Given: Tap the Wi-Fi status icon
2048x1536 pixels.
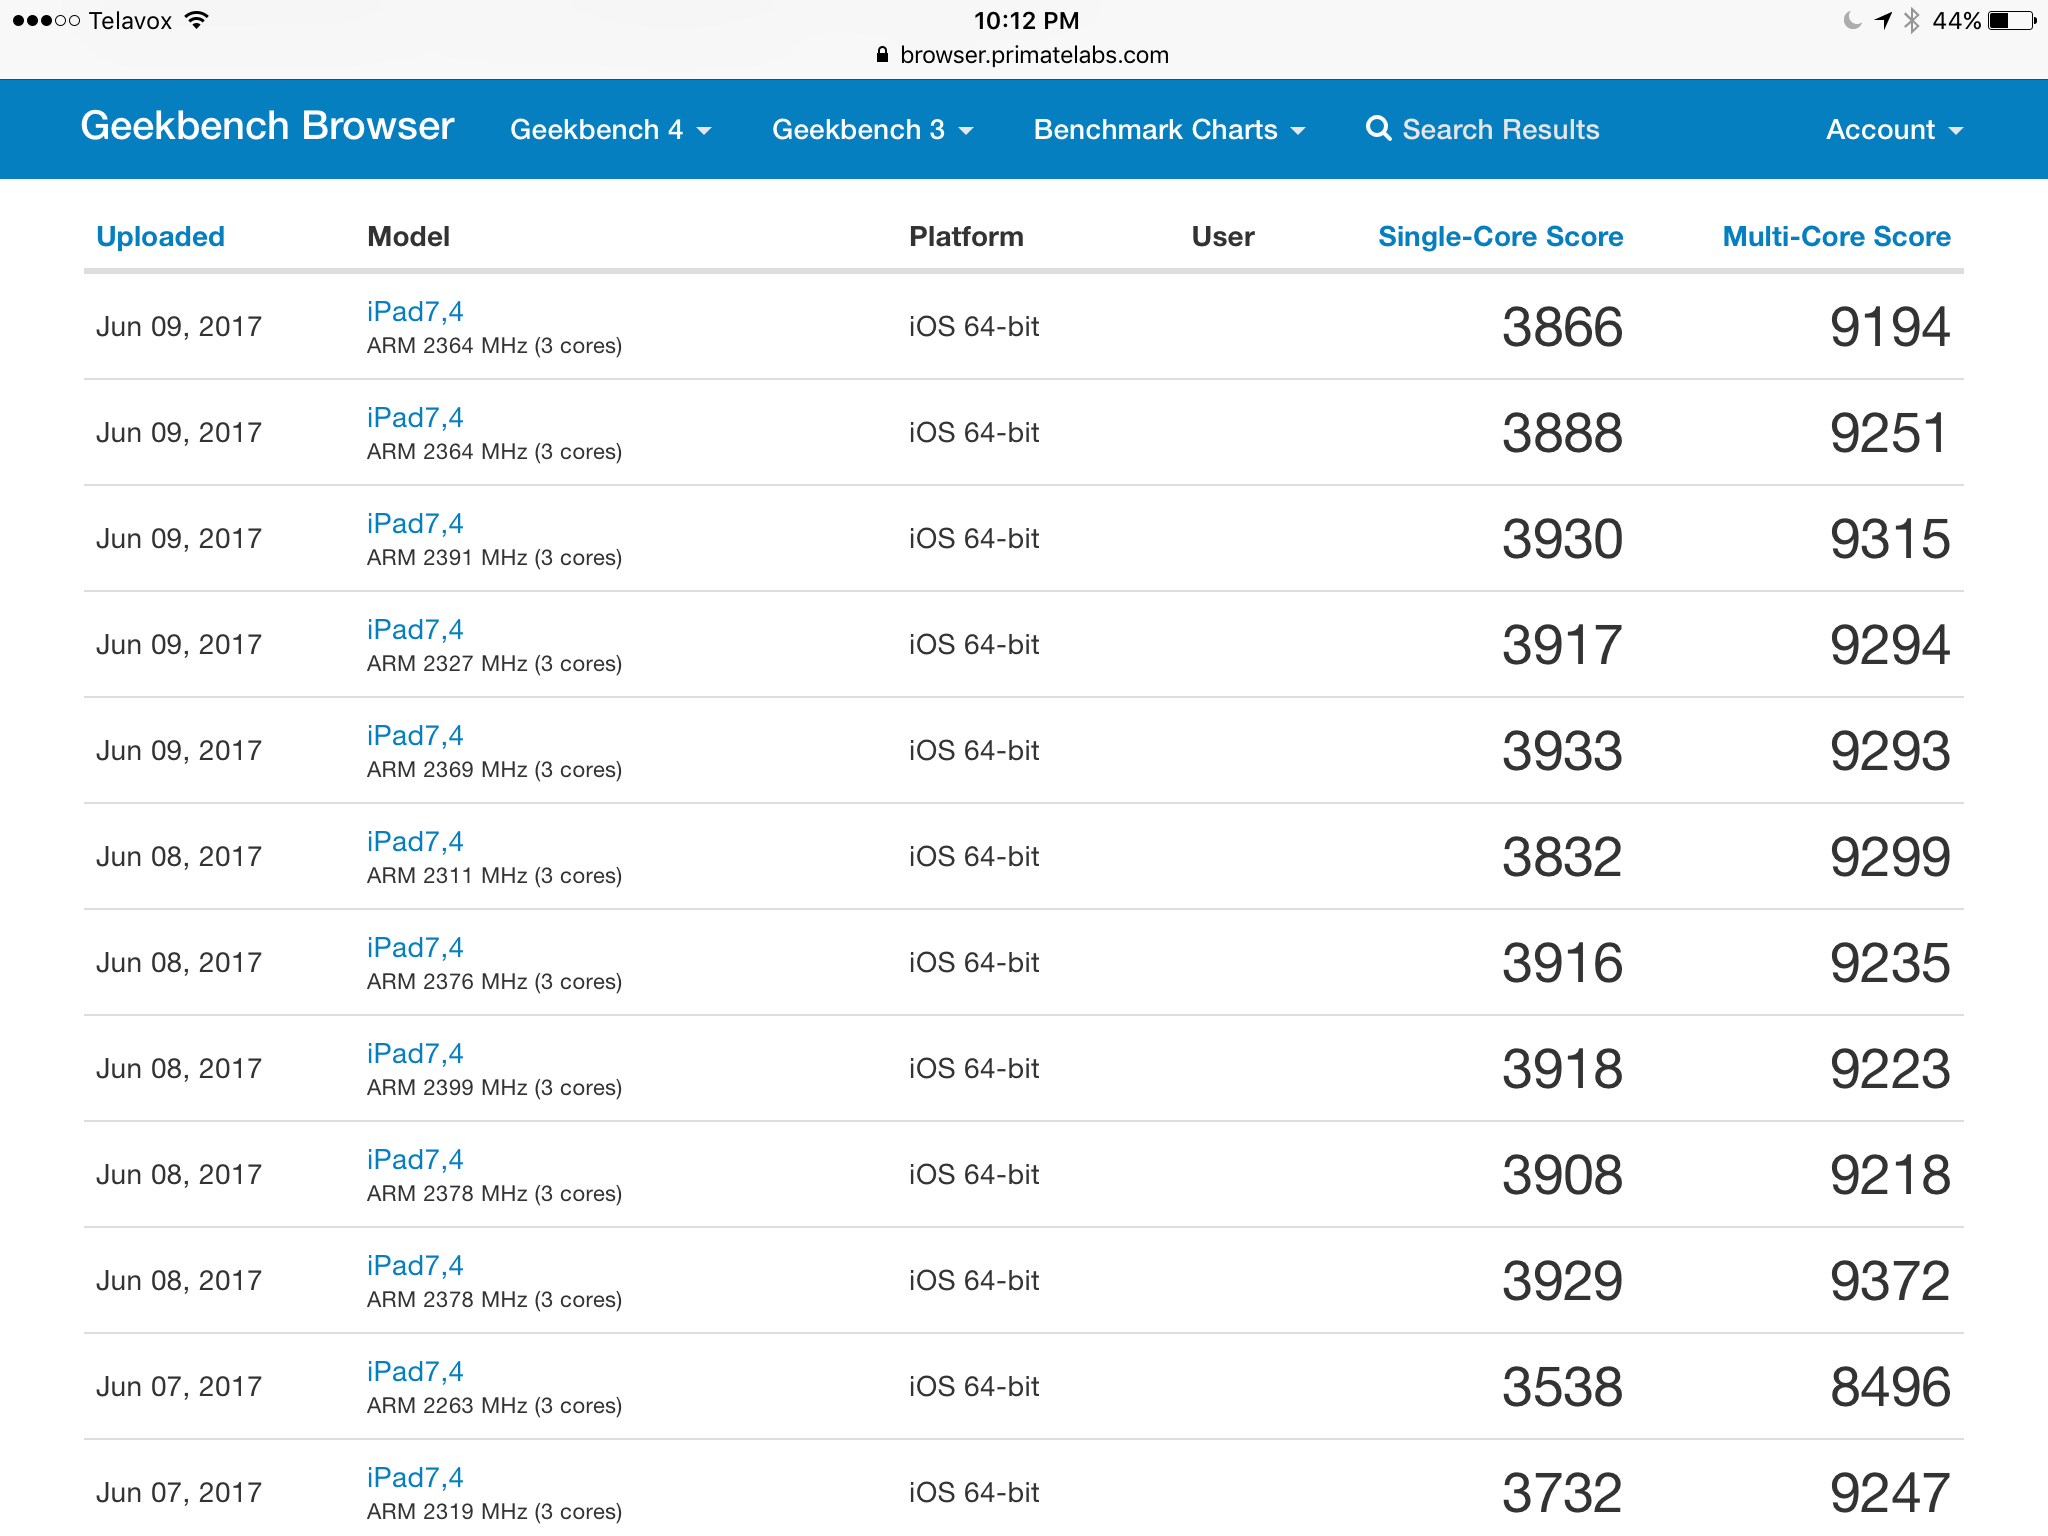Looking at the screenshot, I should 197,20.
